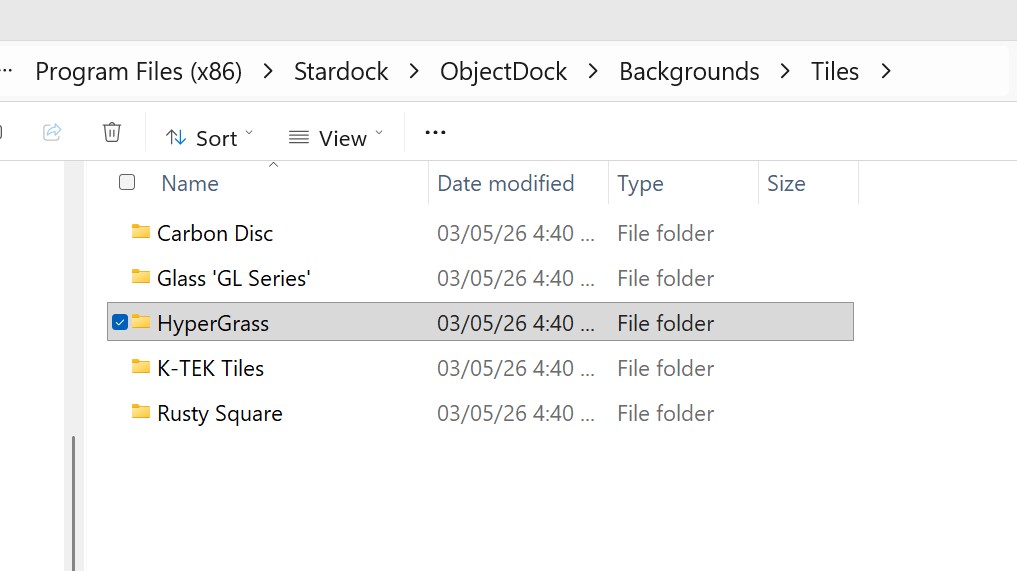Open the See more ellipsis menu
Screen dimensions: 1017x571
pos(435,132)
